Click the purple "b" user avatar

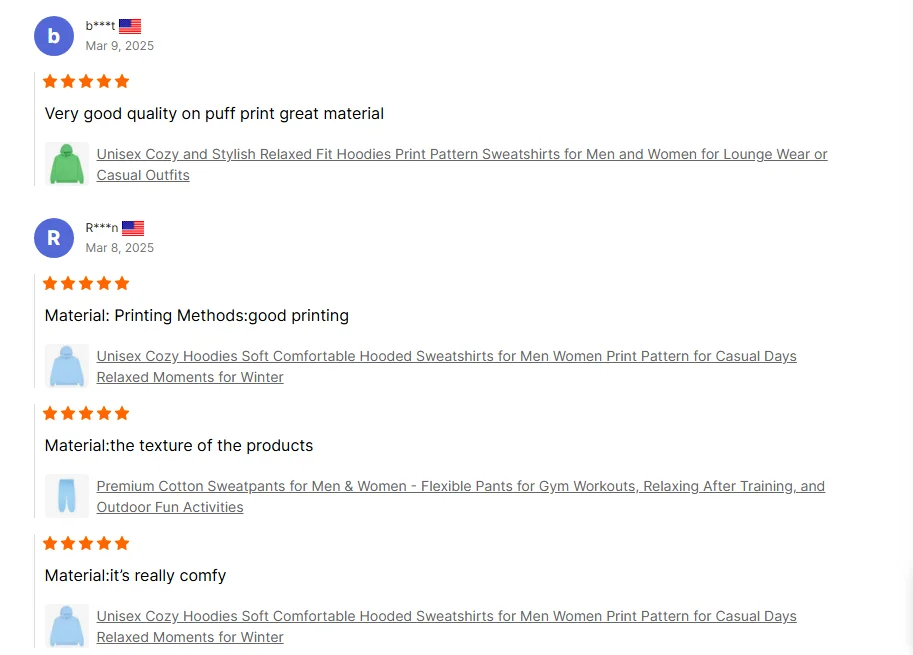54,36
